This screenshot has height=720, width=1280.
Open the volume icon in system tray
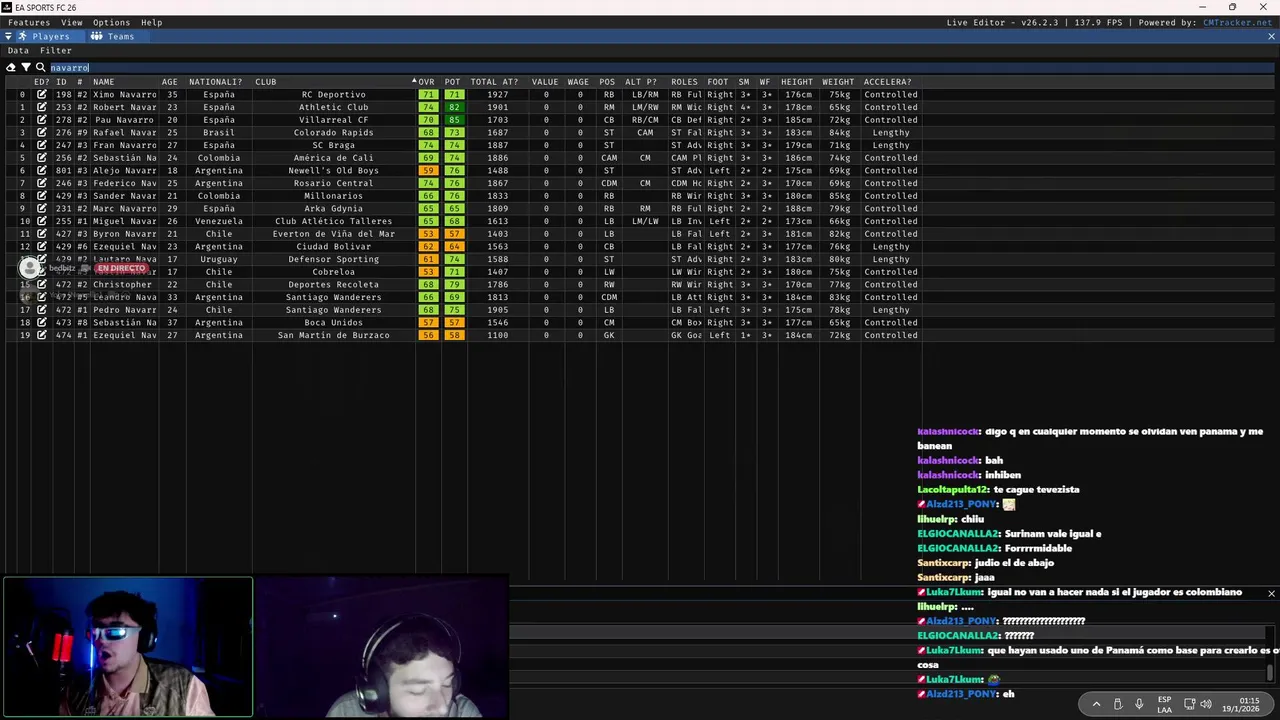point(1206,704)
